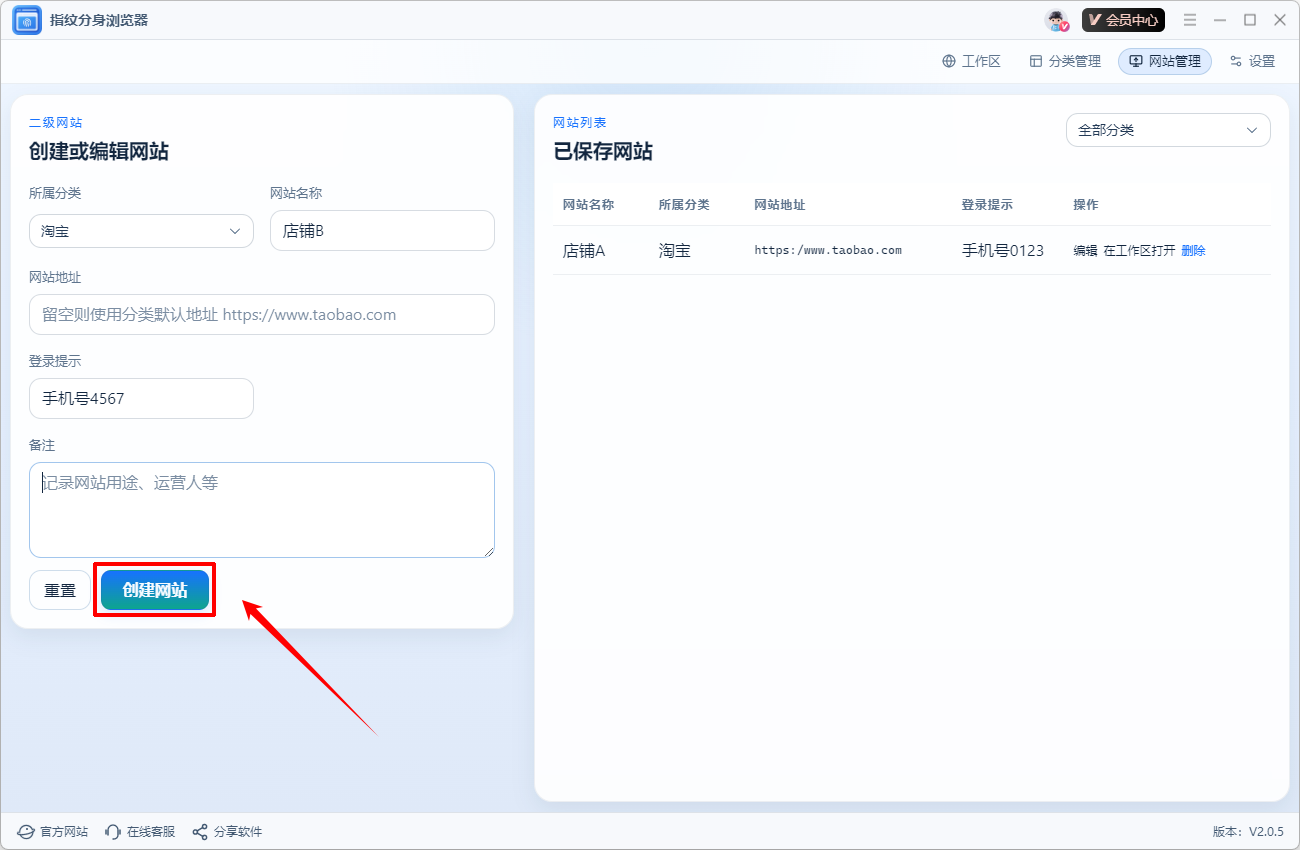Open the 全部分类 filter dropdown
Image resolution: width=1300 pixels, height=850 pixels.
pyautogui.click(x=1168, y=130)
